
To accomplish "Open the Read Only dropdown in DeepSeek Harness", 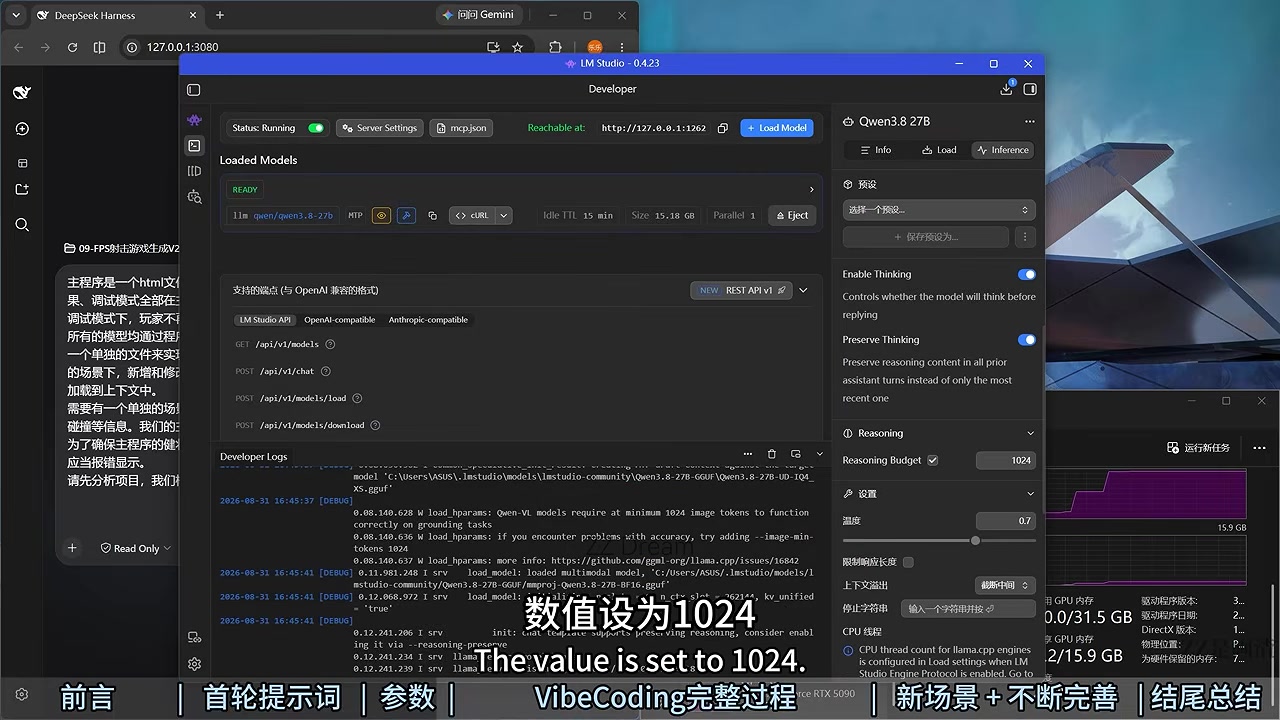I will (136, 548).
